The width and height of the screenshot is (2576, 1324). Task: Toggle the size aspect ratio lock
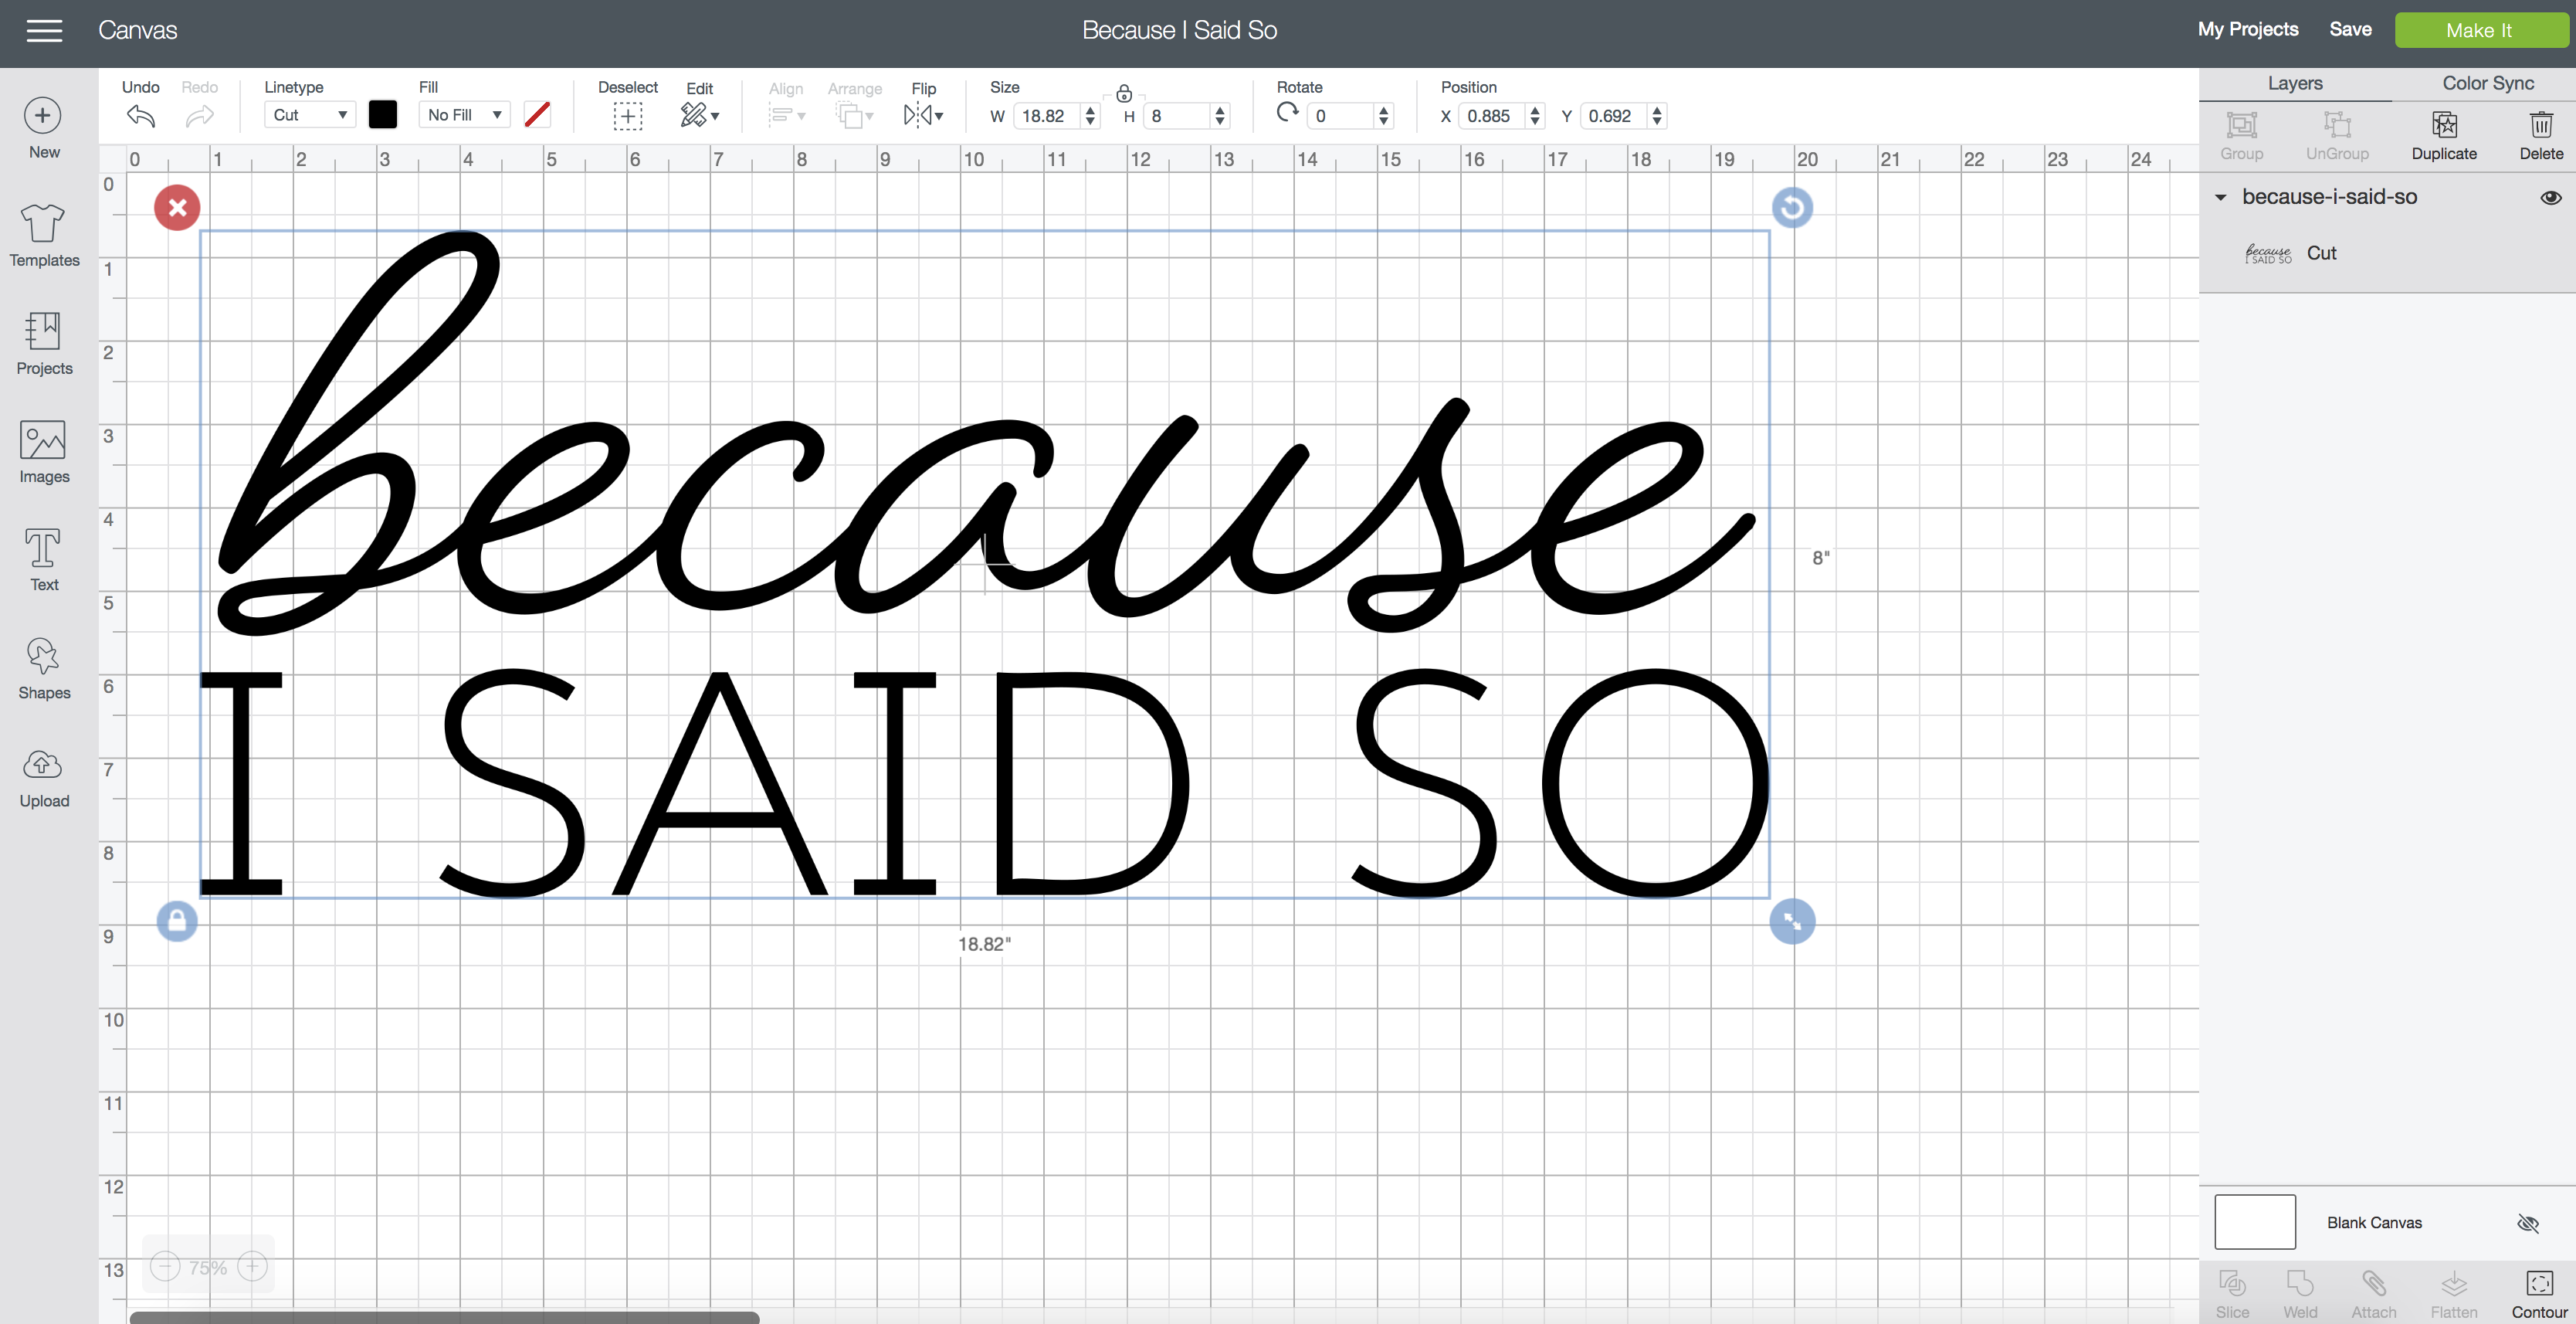click(x=1124, y=93)
